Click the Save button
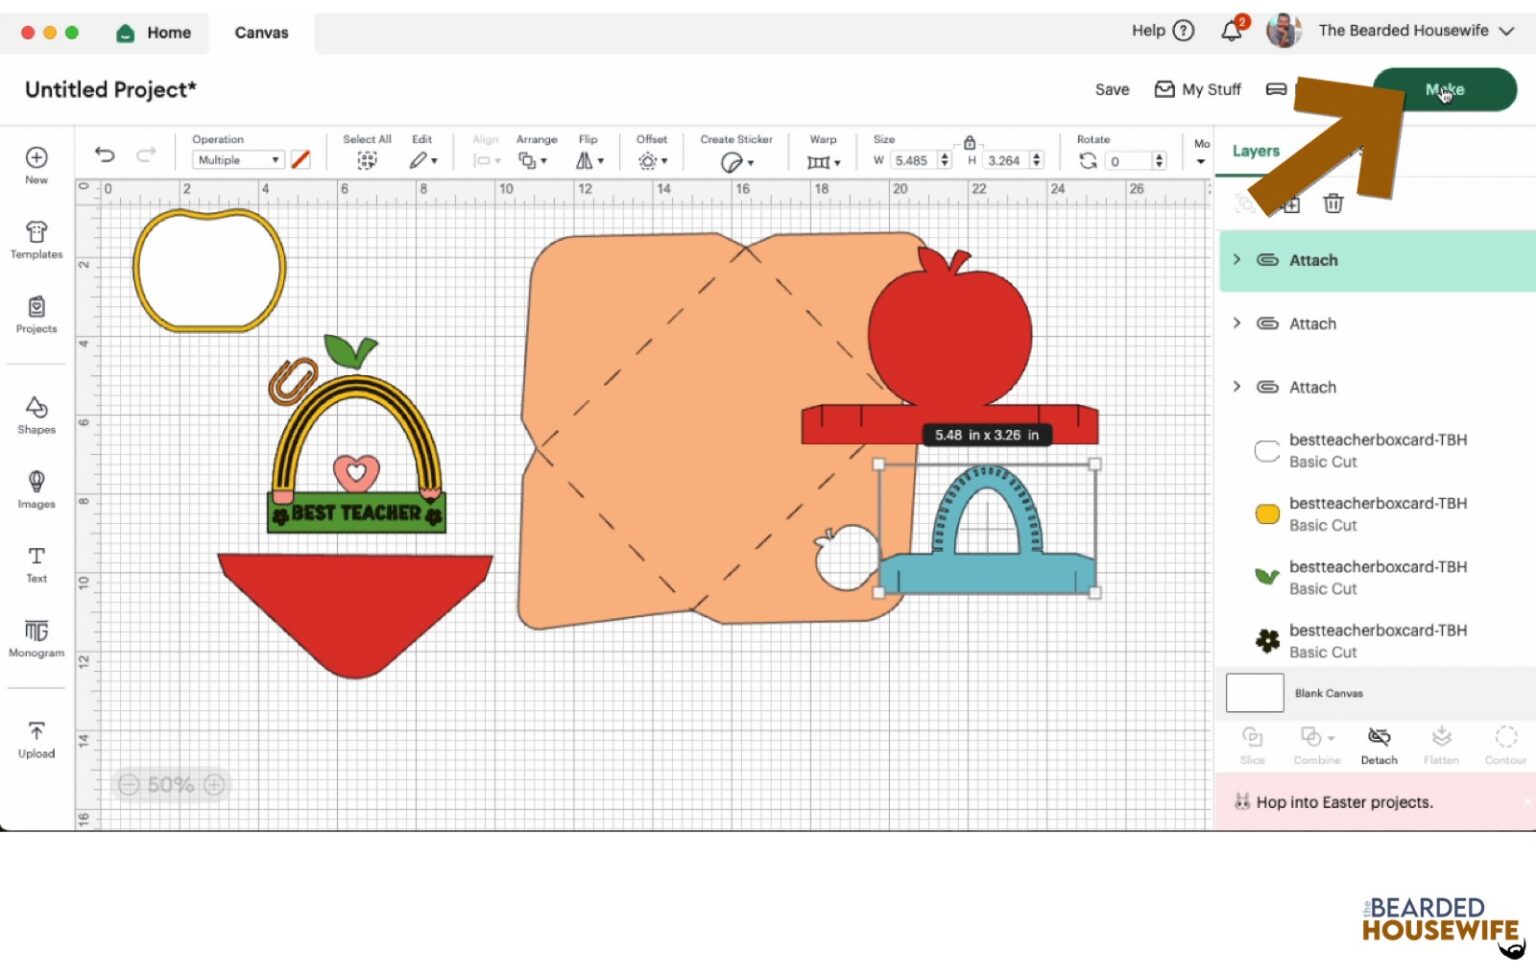Screen dimensions: 1536x976 tap(1111, 90)
